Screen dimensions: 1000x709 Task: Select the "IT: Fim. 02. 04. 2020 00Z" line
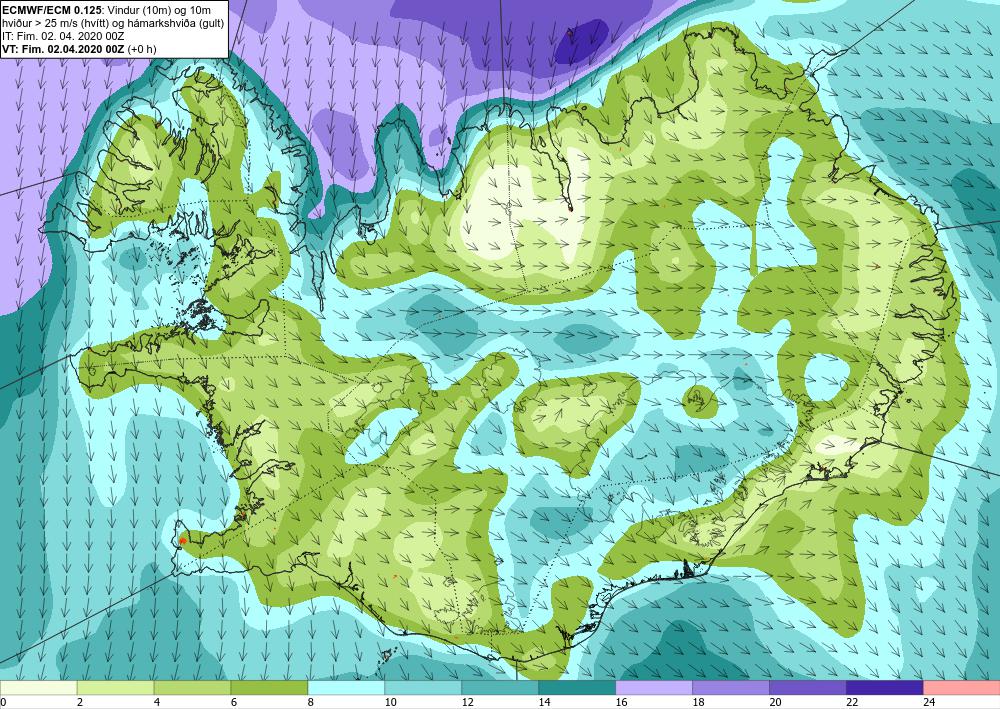pos(63,36)
